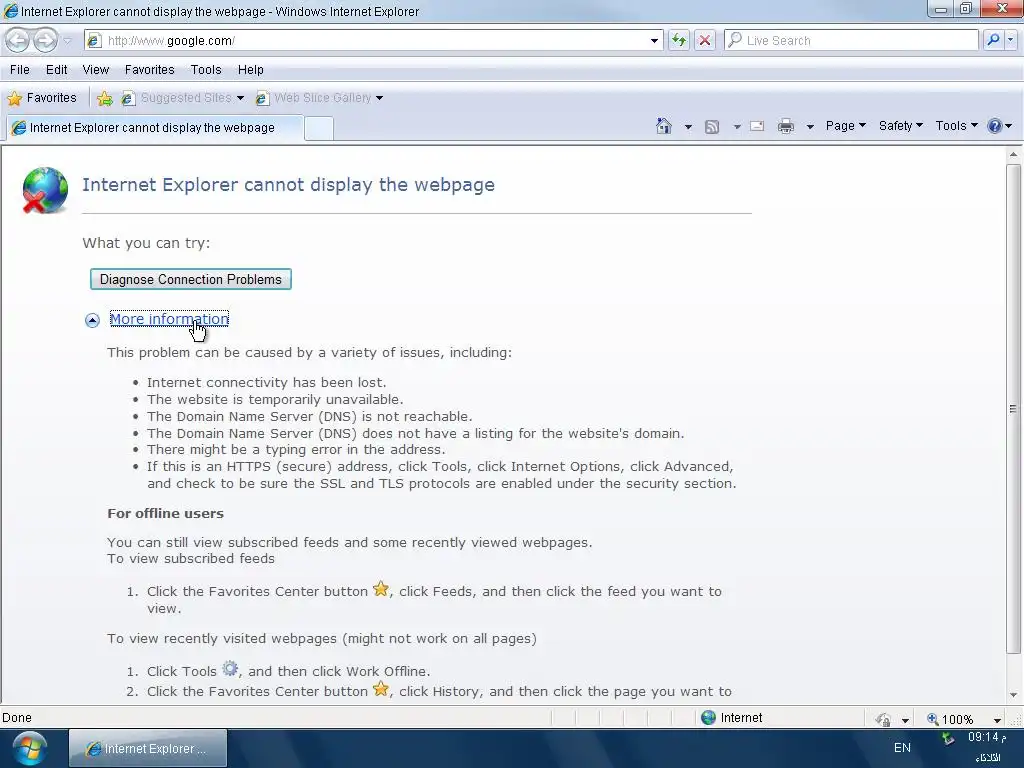Select the 'Internet Explorer cannot display' tab

tap(154, 128)
